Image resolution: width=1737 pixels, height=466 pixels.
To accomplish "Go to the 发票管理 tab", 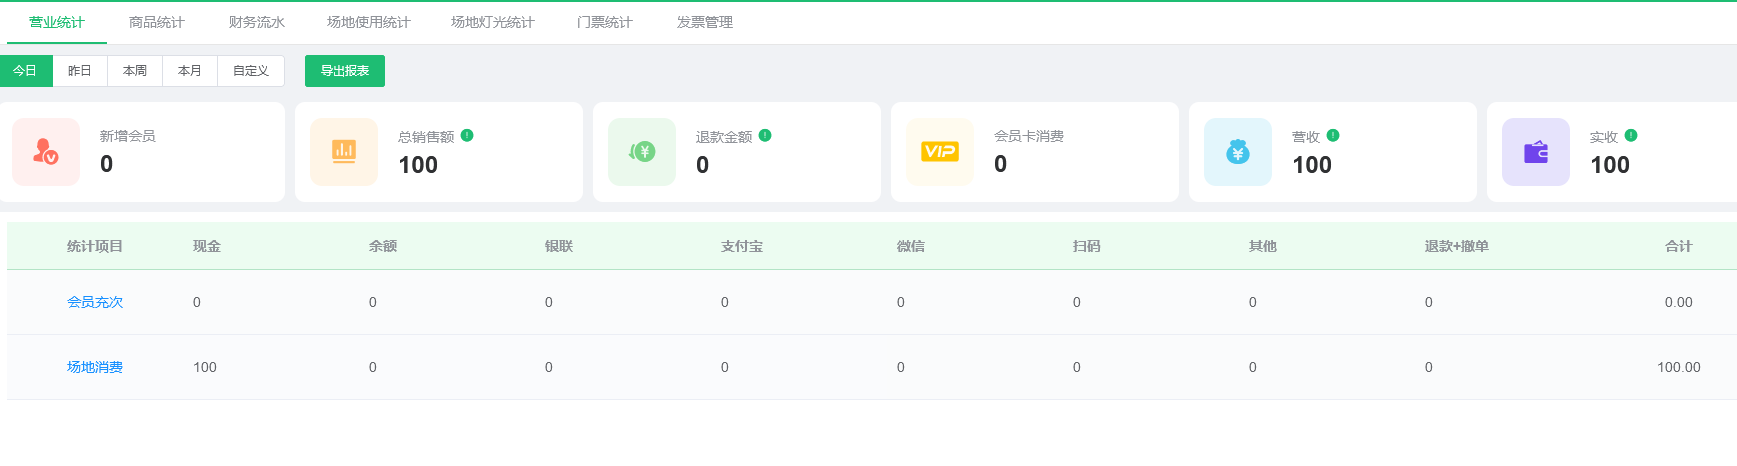I will 705,22.
